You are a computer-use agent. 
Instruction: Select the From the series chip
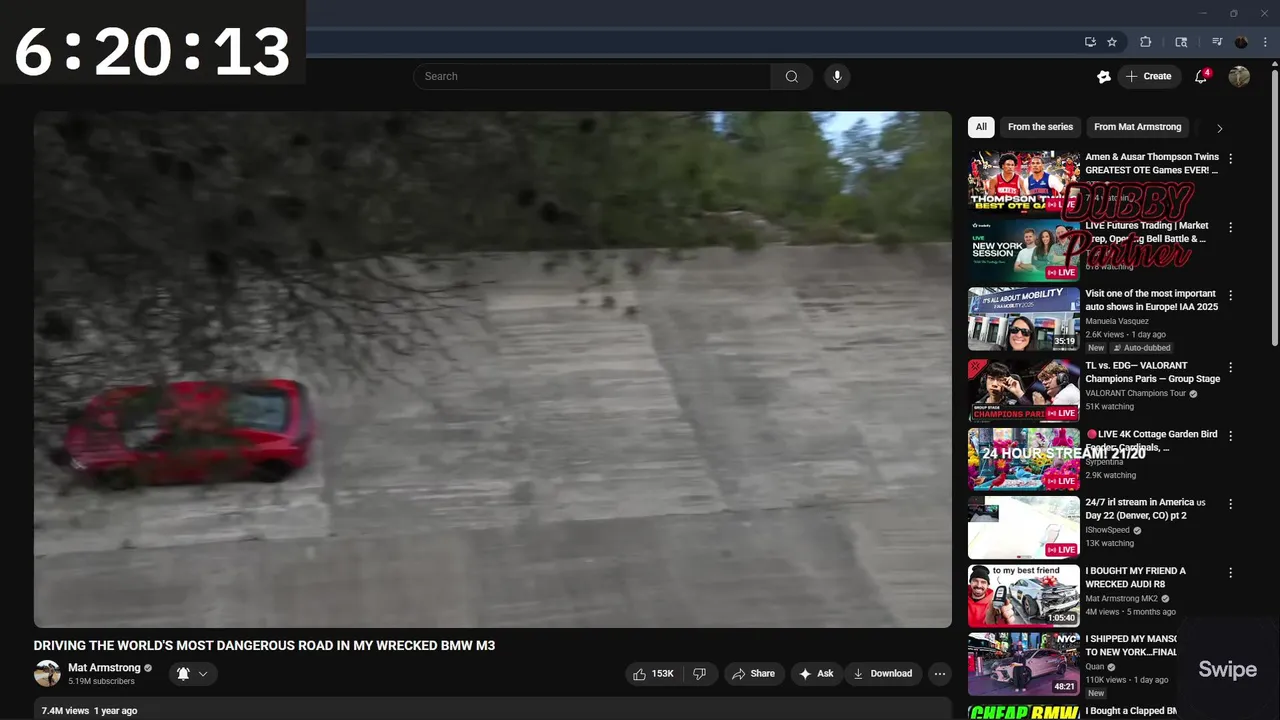click(x=1040, y=127)
